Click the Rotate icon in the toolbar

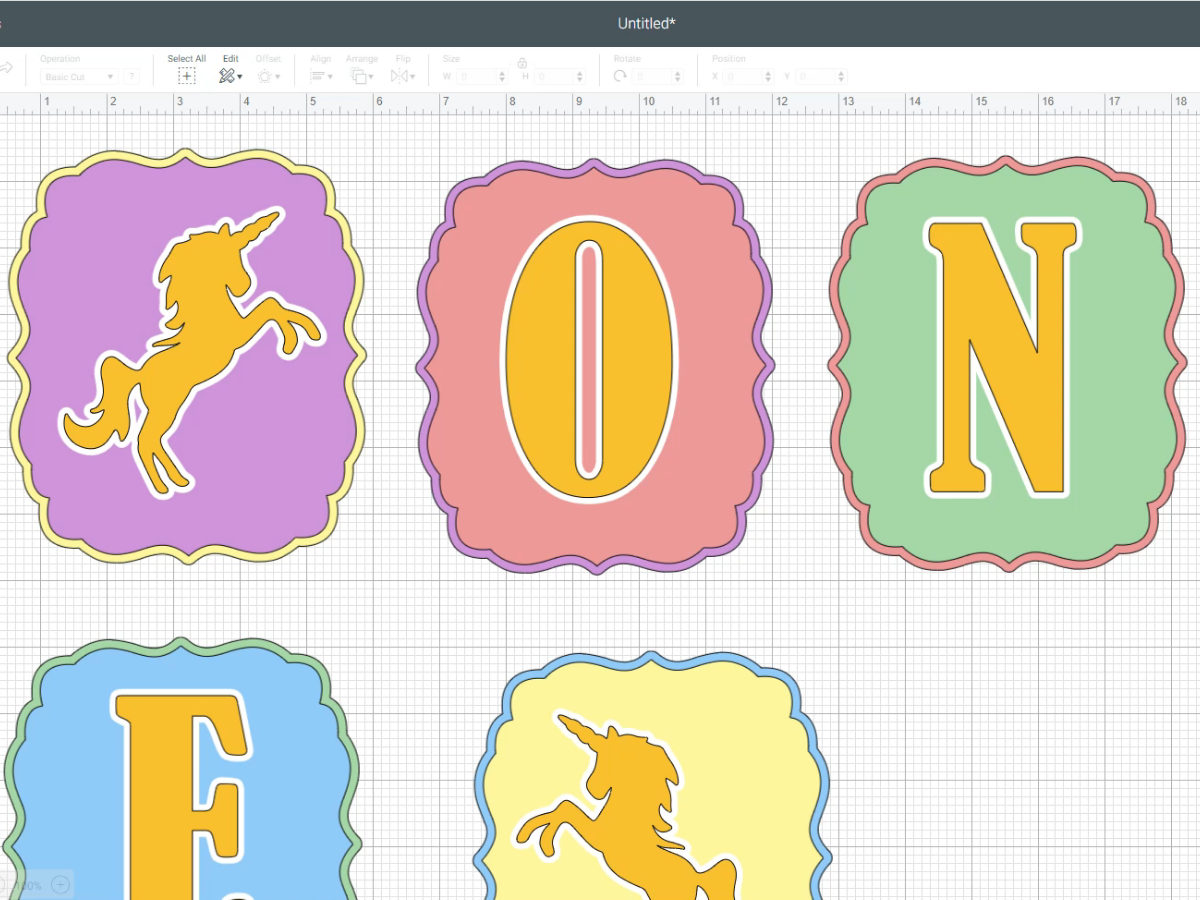coord(620,73)
